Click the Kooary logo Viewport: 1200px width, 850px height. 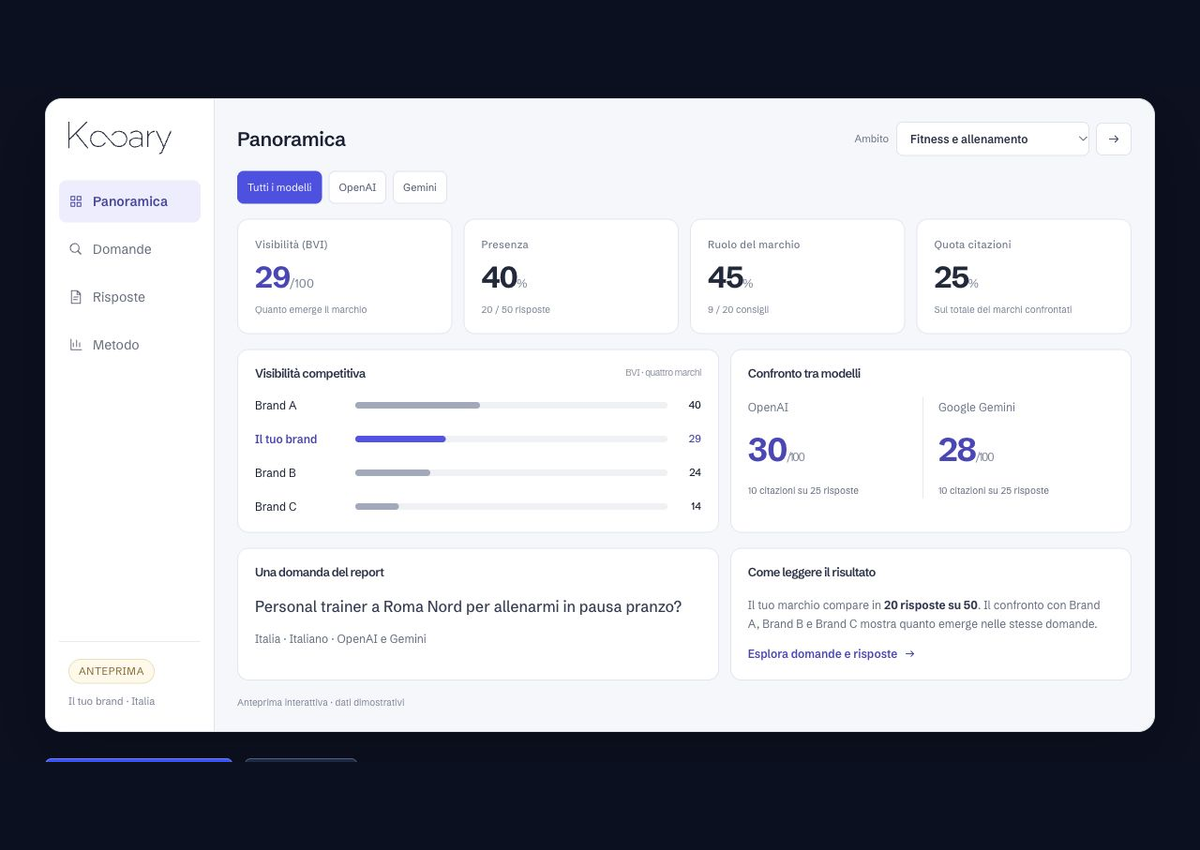(120, 138)
